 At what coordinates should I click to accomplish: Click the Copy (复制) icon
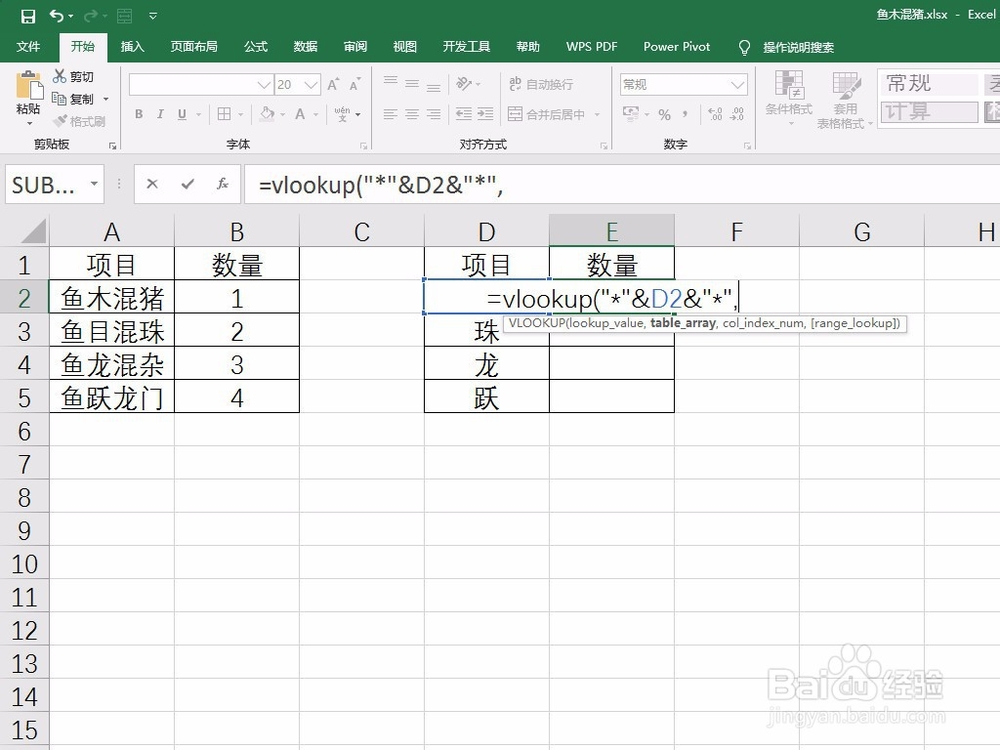(60, 98)
